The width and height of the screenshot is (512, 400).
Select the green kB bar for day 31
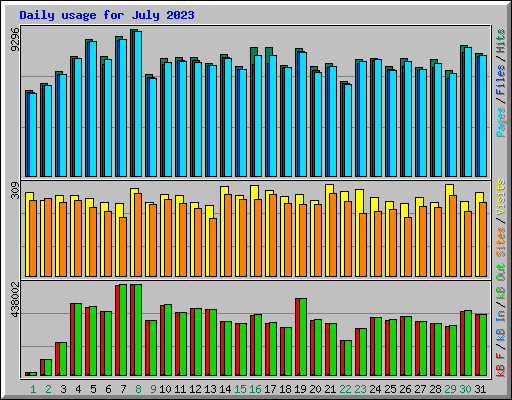(483, 345)
